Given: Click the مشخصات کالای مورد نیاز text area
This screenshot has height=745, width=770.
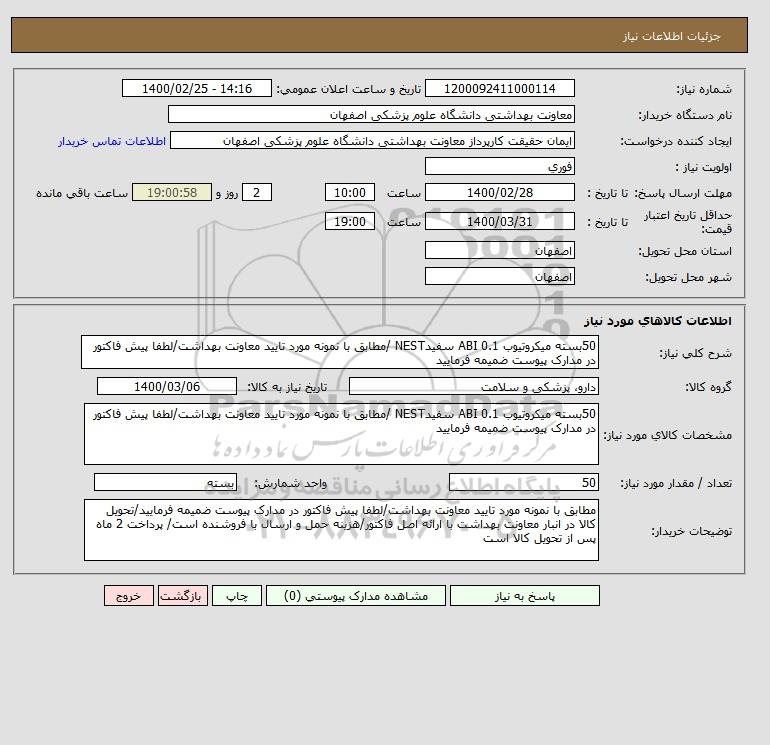Looking at the screenshot, I should [x=341, y=434].
